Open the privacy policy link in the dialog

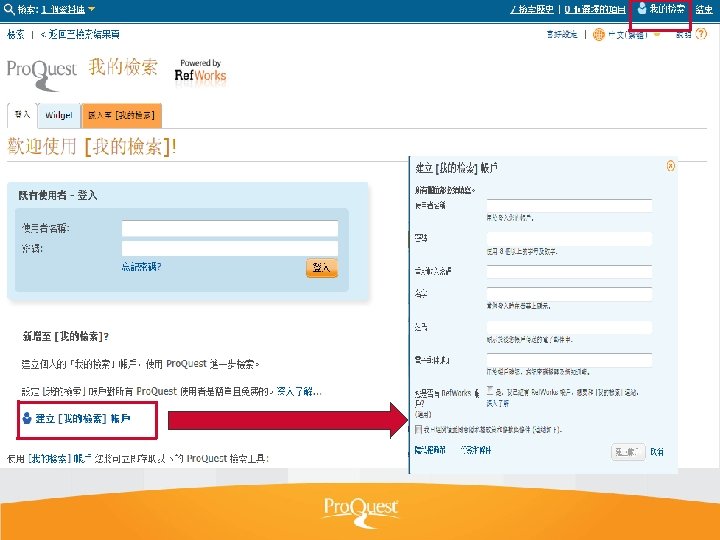click(x=430, y=450)
